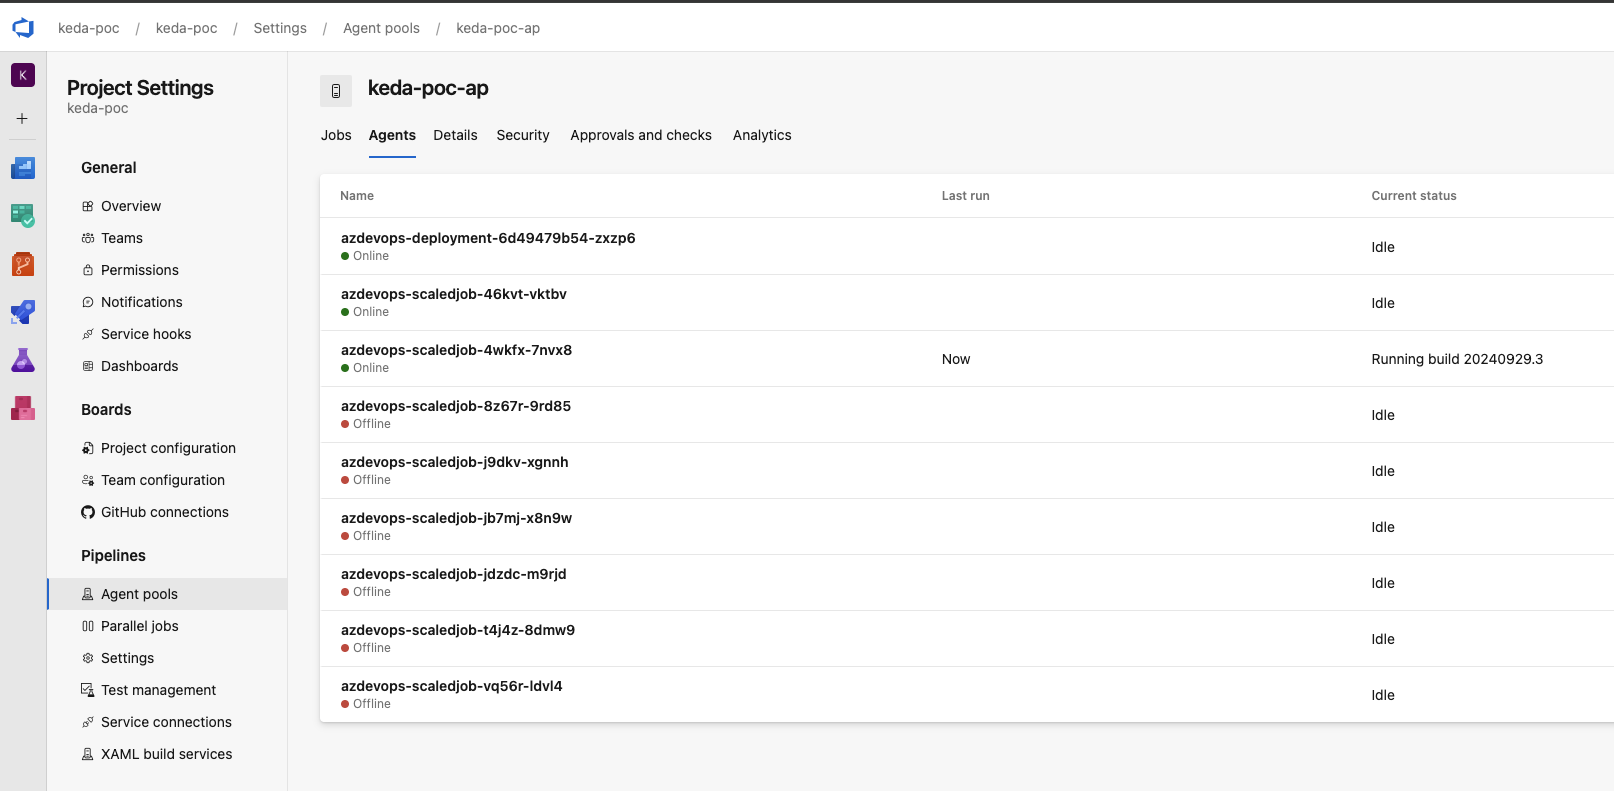
Task: Click the Service connections icon
Action: click(x=88, y=722)
